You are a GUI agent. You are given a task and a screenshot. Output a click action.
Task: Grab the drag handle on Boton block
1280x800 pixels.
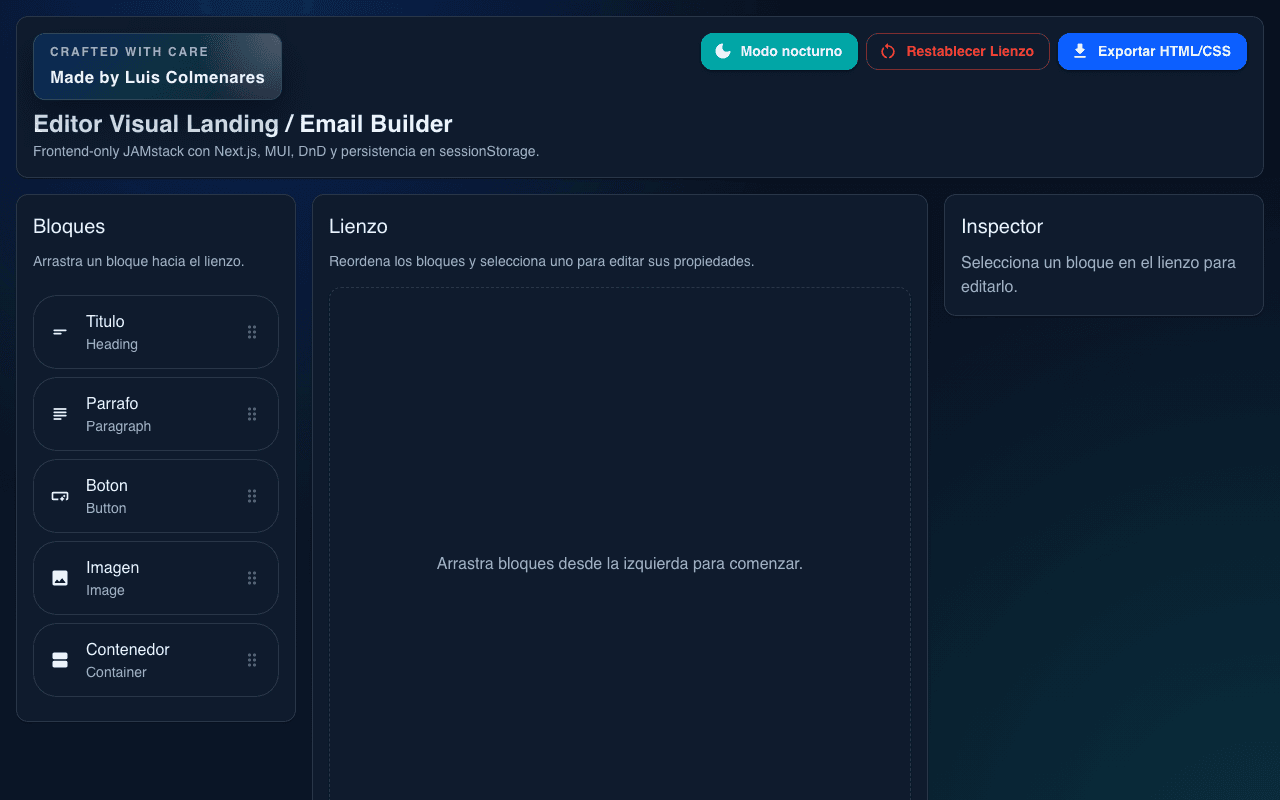pos(252,496)
